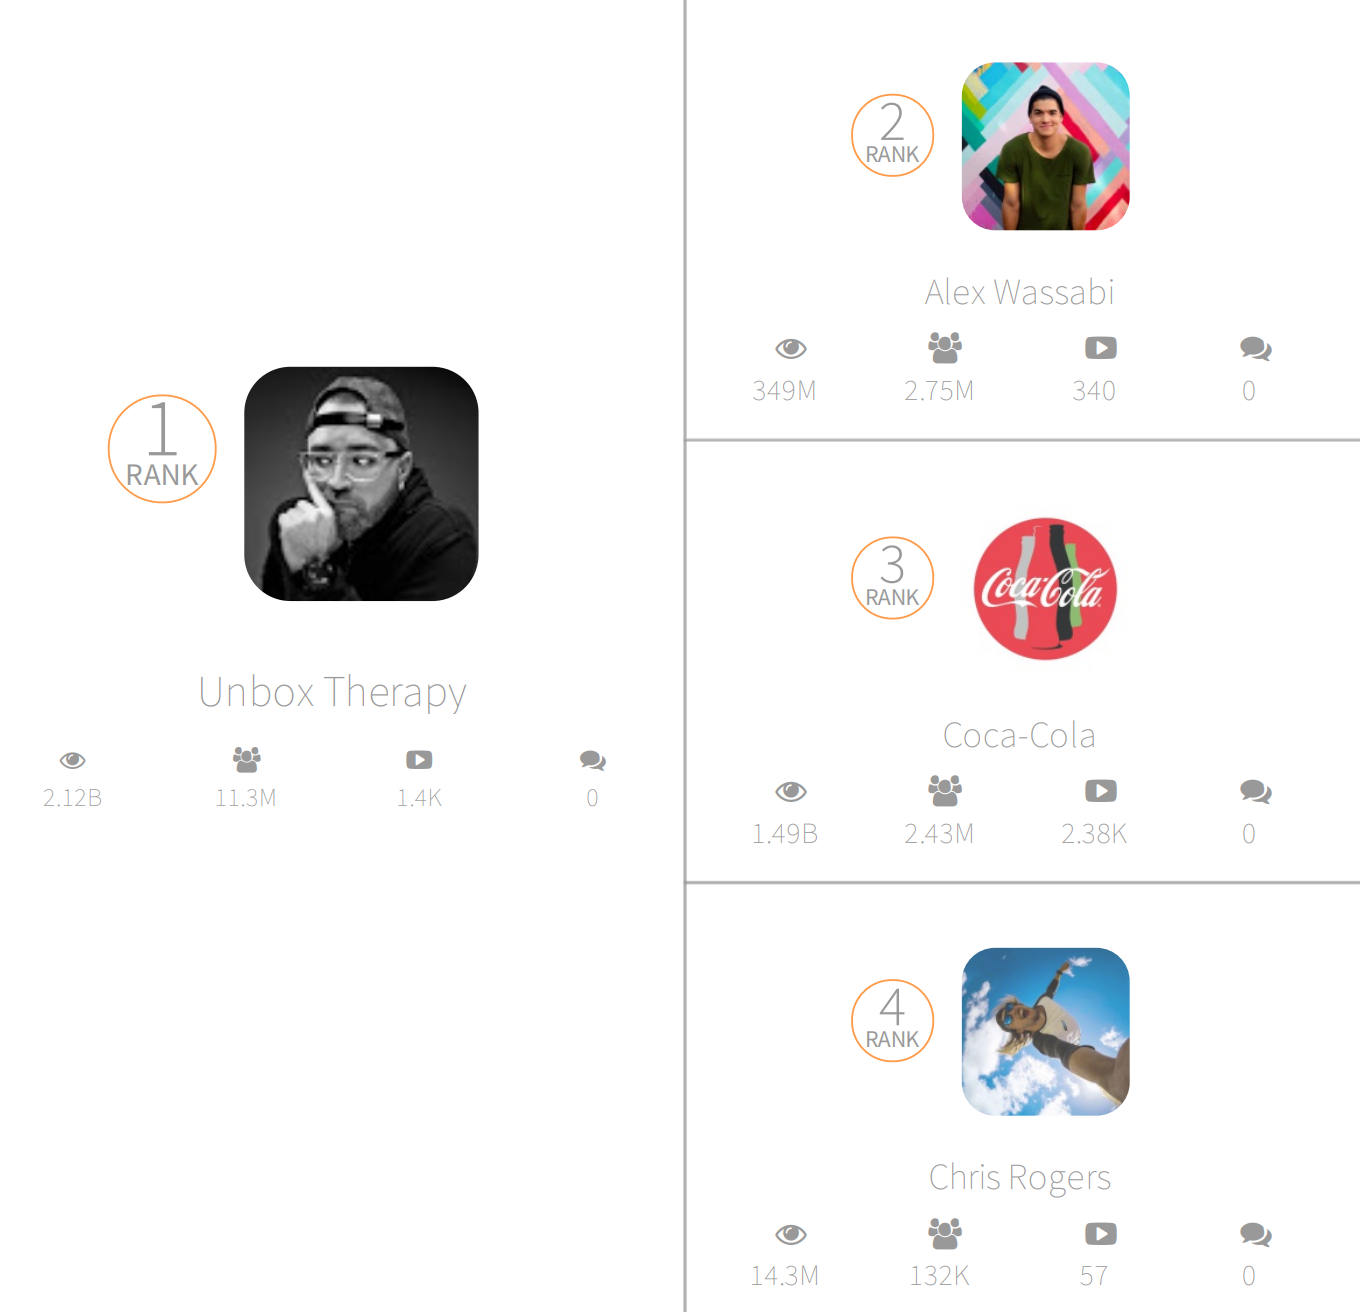Viewport: 1360px width, 1312px height.
Task: Click the comments bubble icon under Unbox Therapy
Action: [x=593, y=760]
